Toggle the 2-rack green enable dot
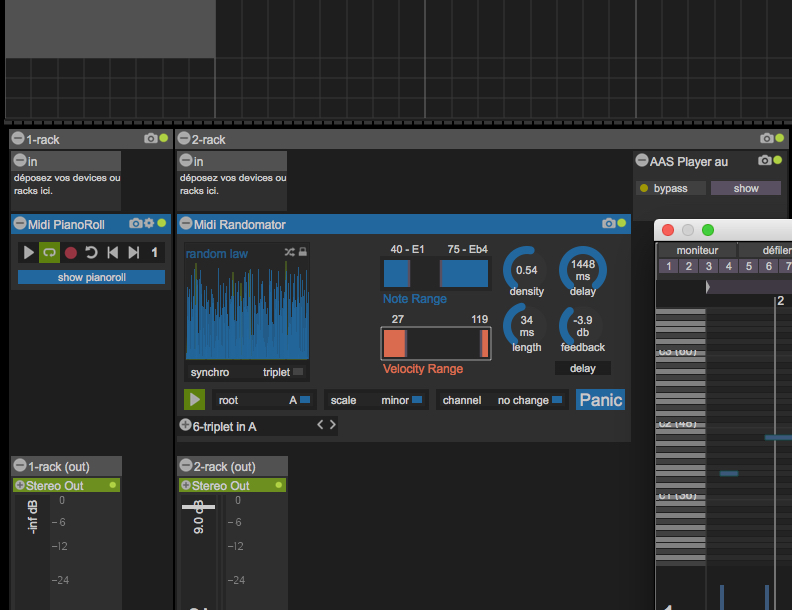The width and height of the screenshot is (792, 610). [780, 138]
